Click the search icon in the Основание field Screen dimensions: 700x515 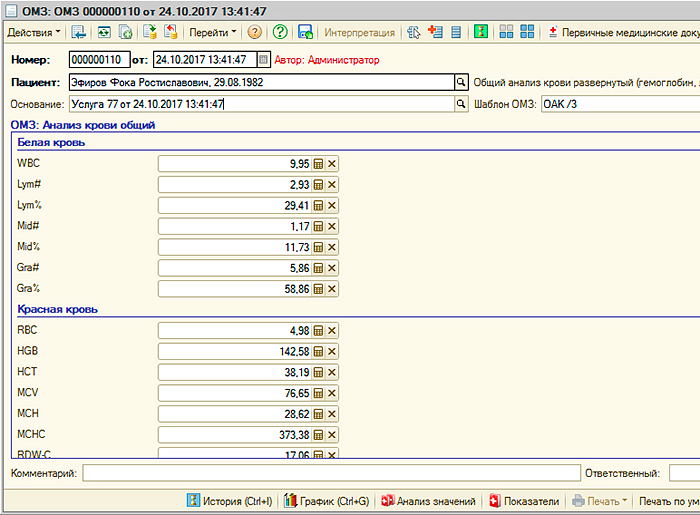(x=461, y=104)
